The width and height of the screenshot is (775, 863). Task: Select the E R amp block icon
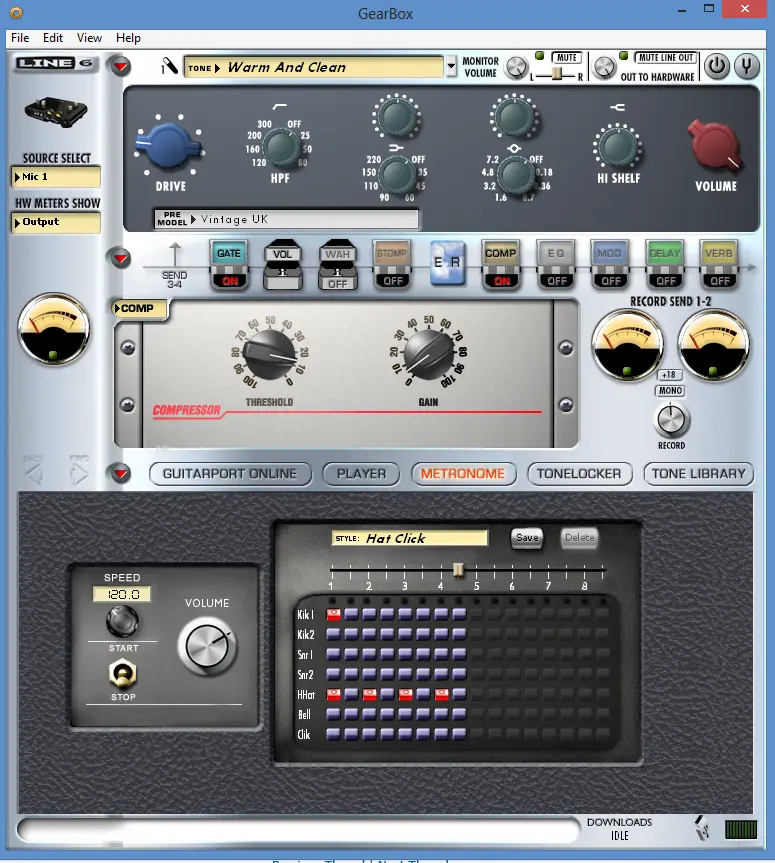click(447, 263)
